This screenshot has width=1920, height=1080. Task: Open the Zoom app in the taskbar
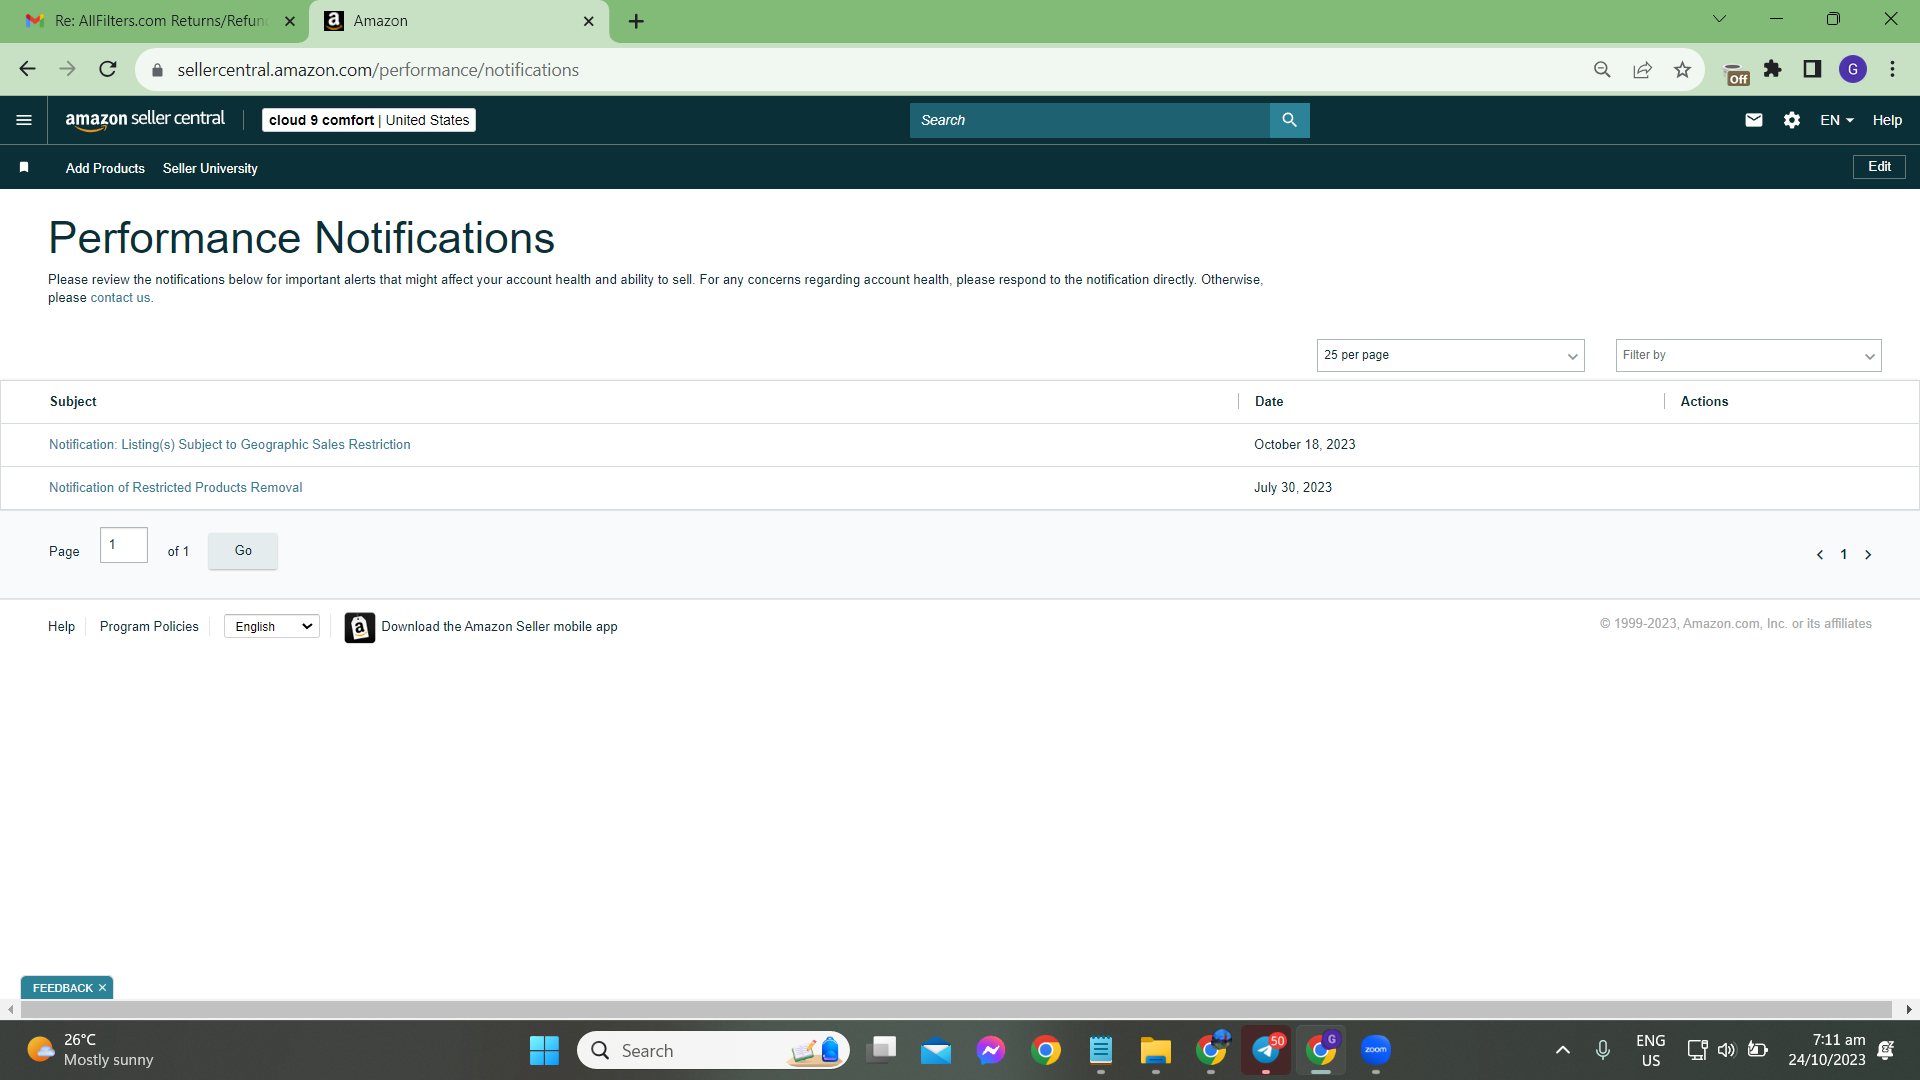pyautogui.click(x=1376, y=1050)
